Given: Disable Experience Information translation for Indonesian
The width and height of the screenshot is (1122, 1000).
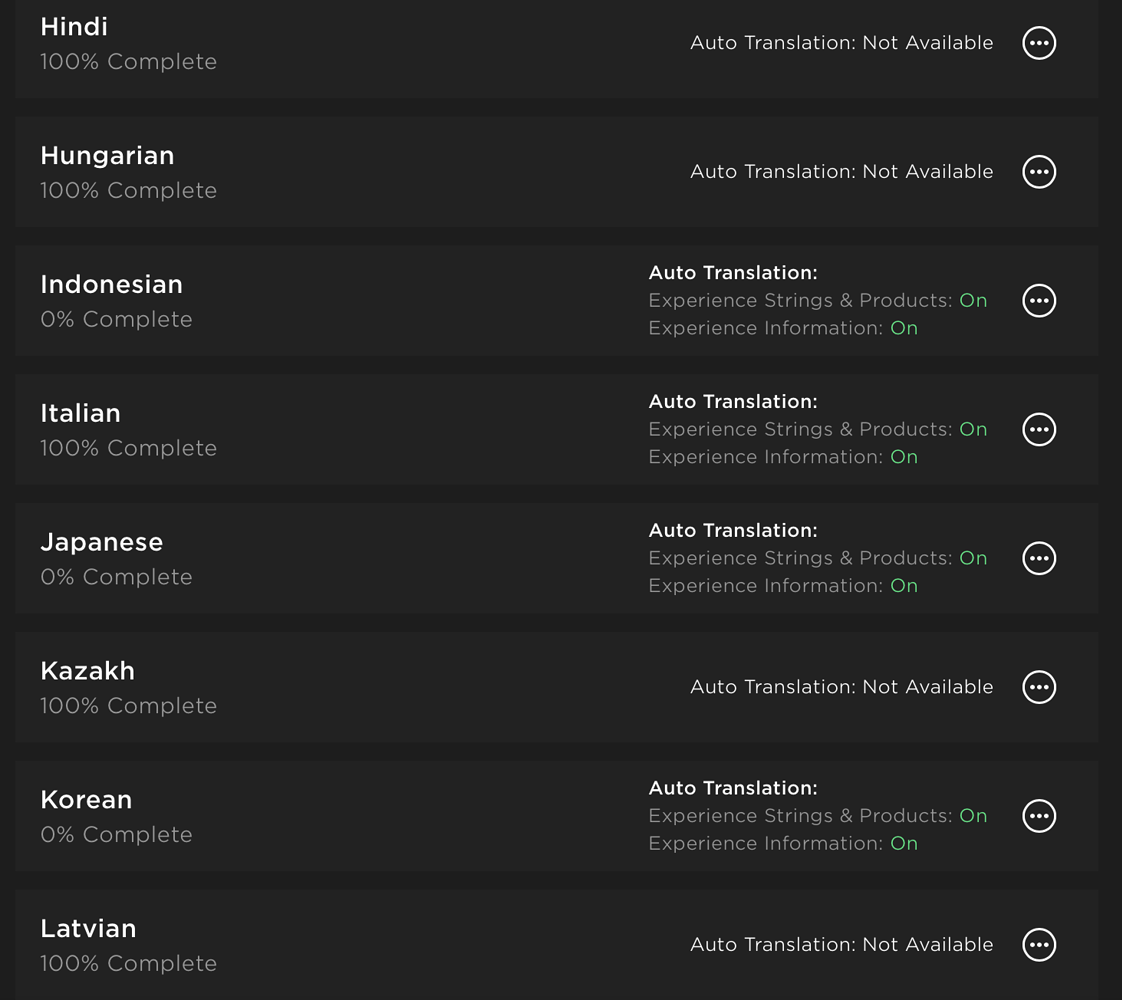Looking at the screenshot, I should point(903,328).
